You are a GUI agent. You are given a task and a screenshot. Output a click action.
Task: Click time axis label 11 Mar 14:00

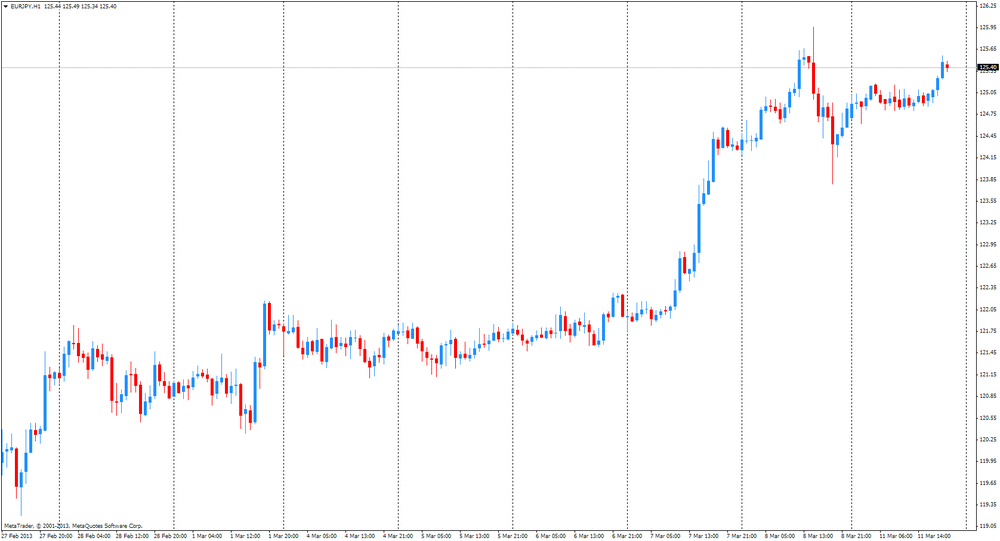(934, 536)
